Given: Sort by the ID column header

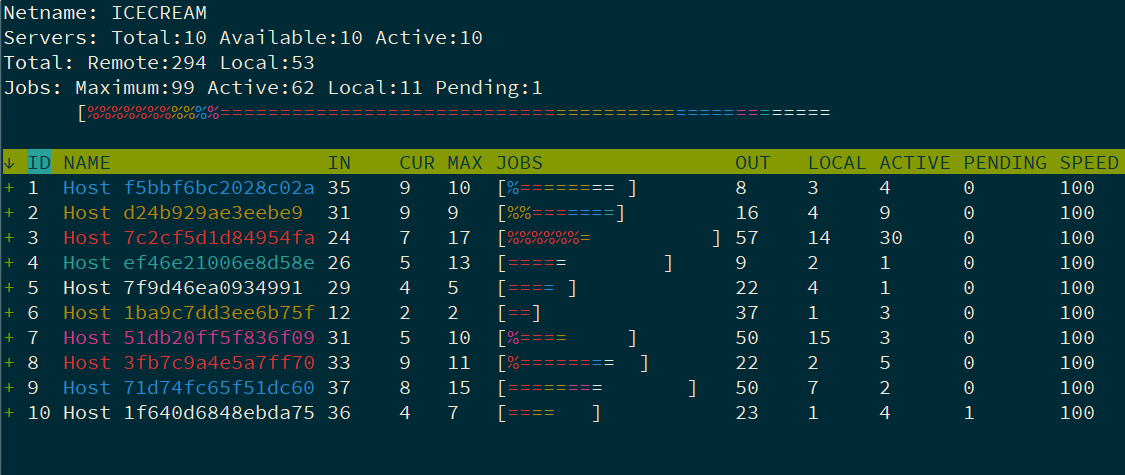Looking at the screenshot, I should coord(39,163).
